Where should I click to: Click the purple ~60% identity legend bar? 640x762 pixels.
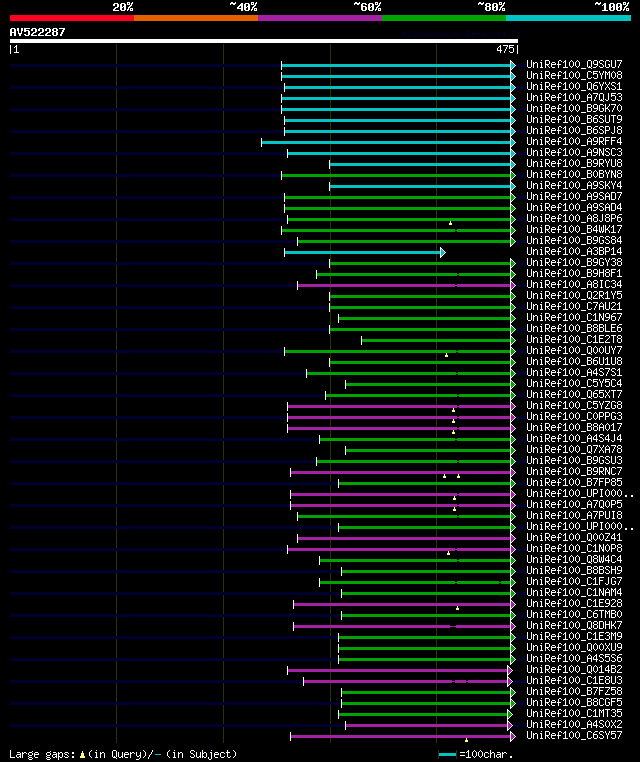(320, 18)
